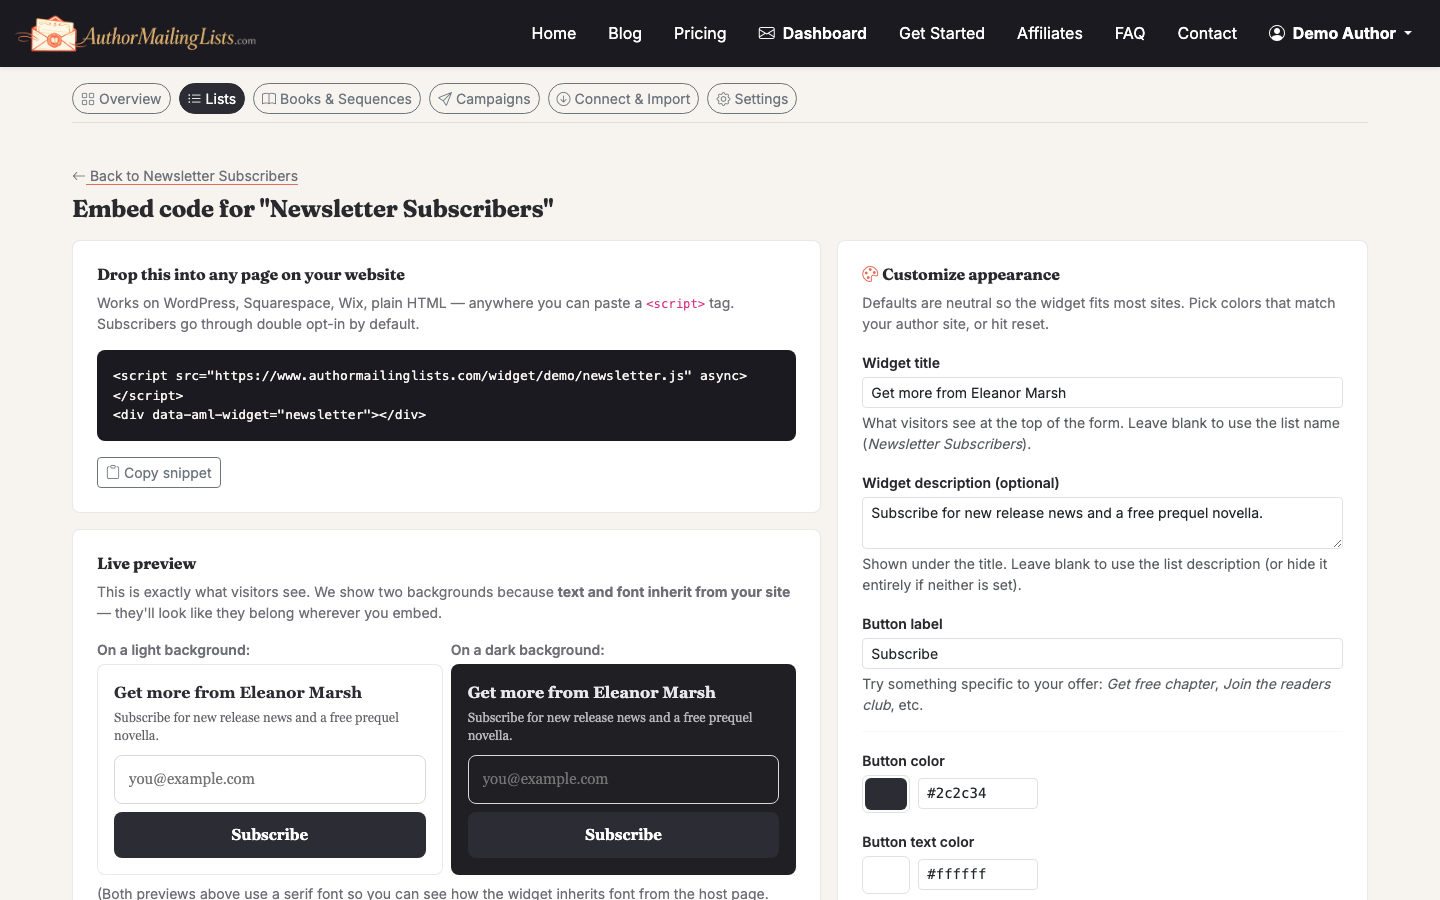The width and height of the screenshot is (1440, 900).
Task: Click Subscribe in the dark background preview
Action: [x=623, y=835]
